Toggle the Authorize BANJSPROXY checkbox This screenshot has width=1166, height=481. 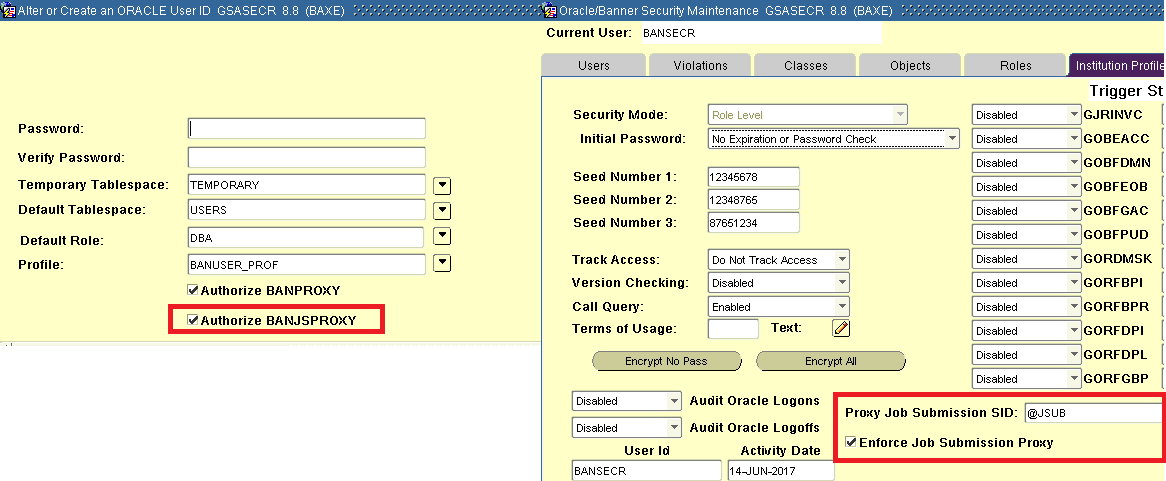[x=193, y=320]
